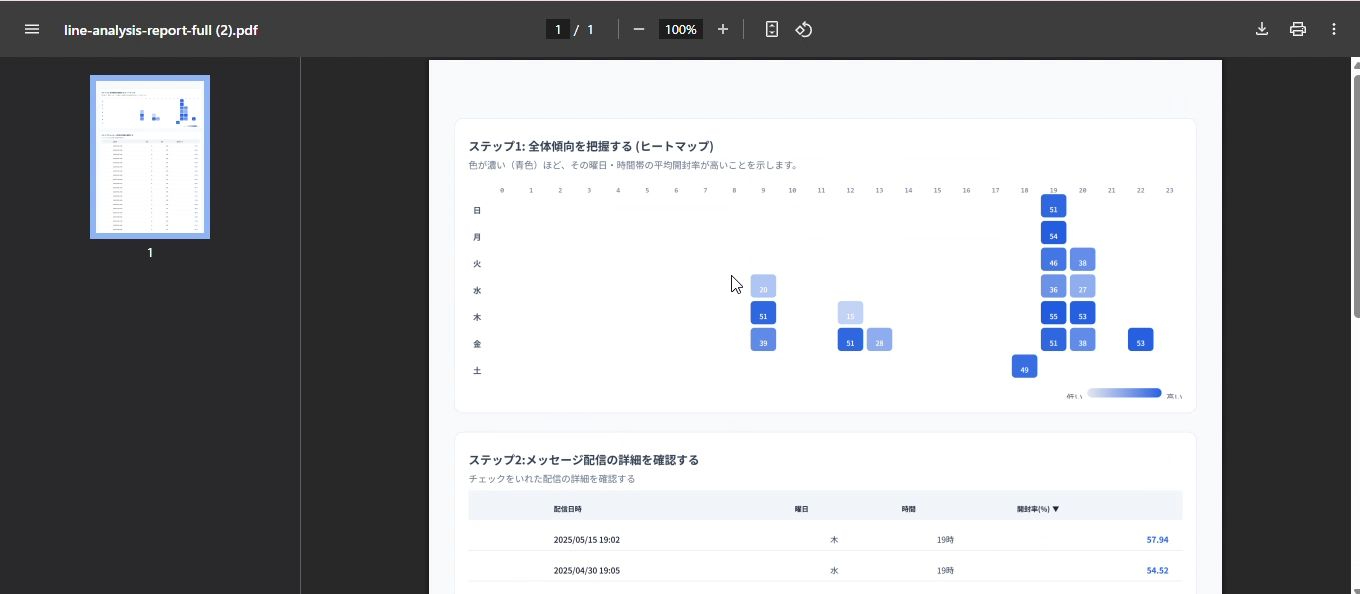This screenshot has width=1360, height=594.
Task: Click the ステップ2 message detail heading
Action: click(584, 460)
